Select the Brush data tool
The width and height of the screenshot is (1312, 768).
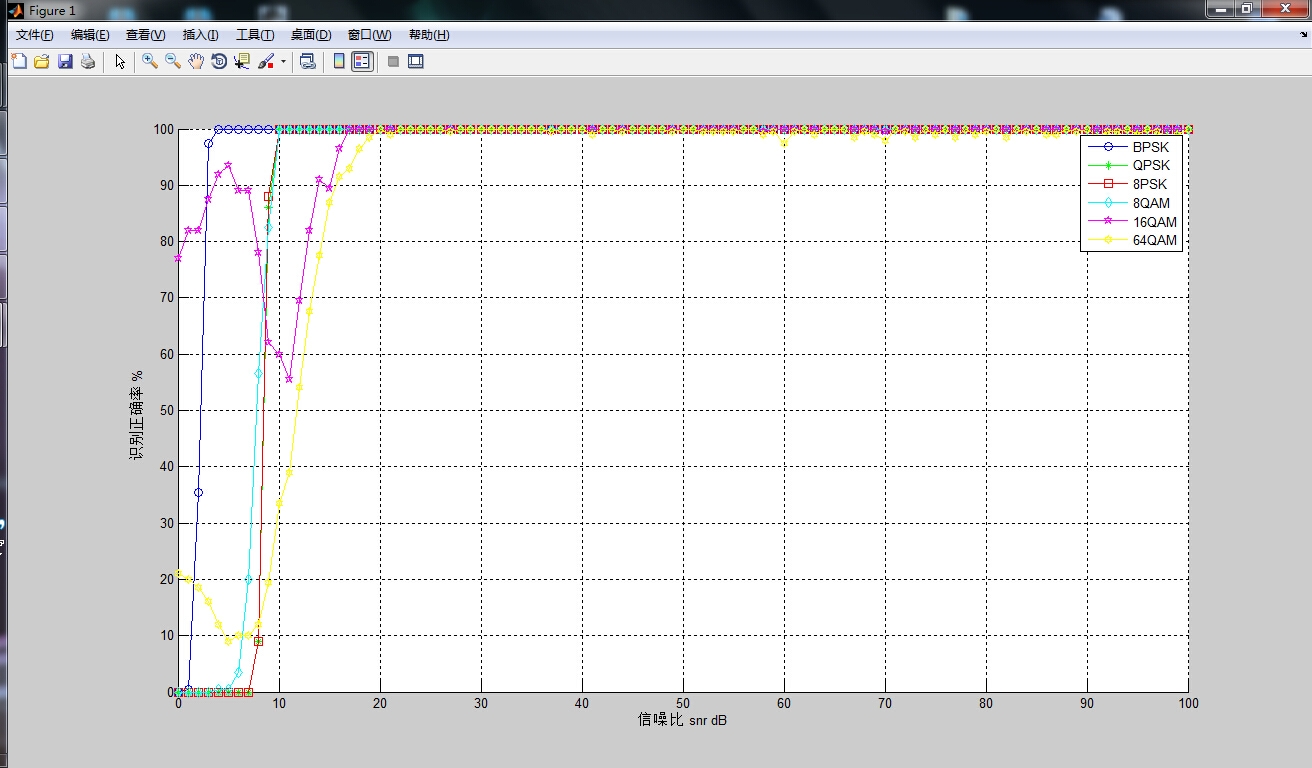265,61
